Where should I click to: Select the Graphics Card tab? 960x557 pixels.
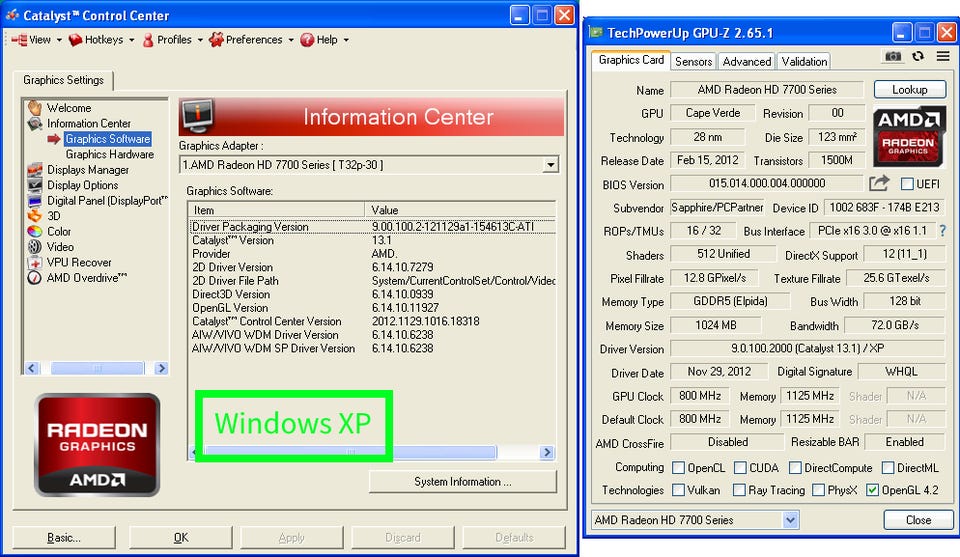click(x=631, y=60)
